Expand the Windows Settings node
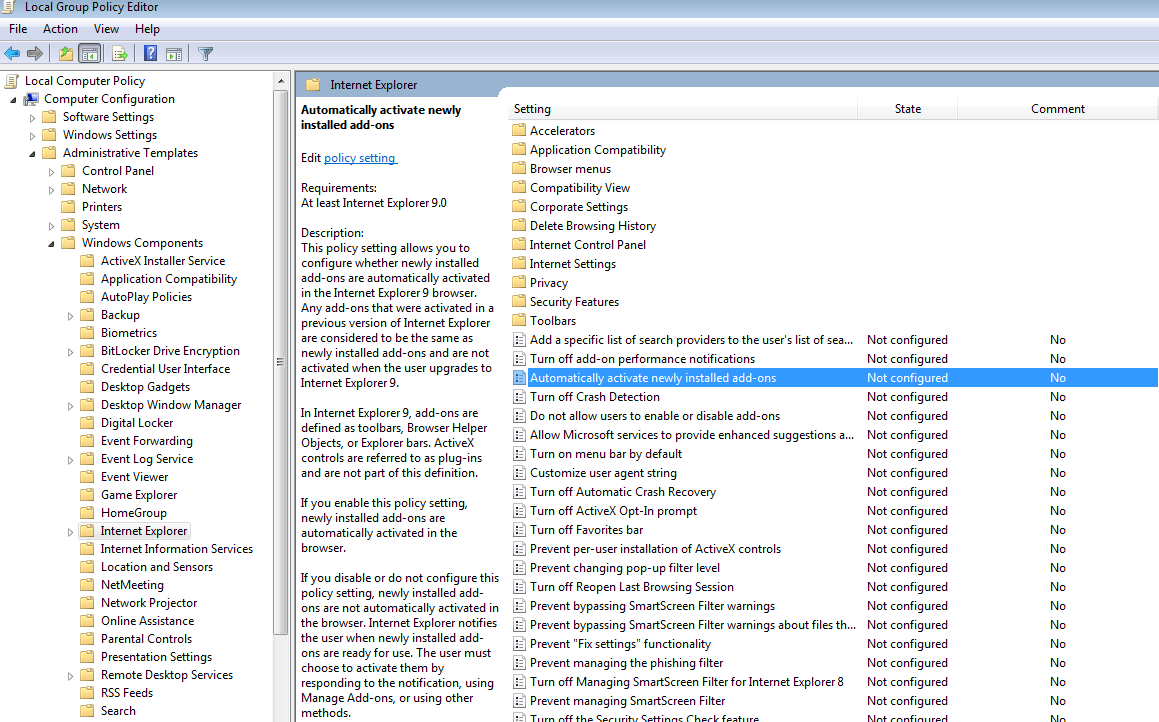 point(32,135)
